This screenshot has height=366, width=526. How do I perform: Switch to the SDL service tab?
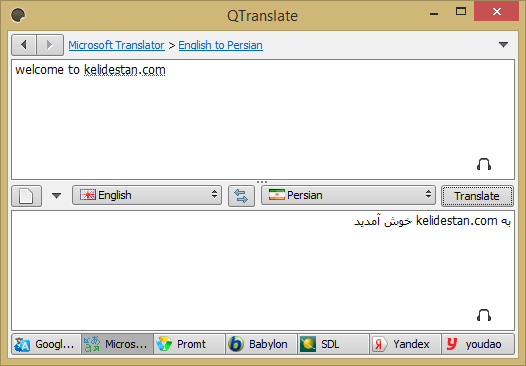[333, 344]
